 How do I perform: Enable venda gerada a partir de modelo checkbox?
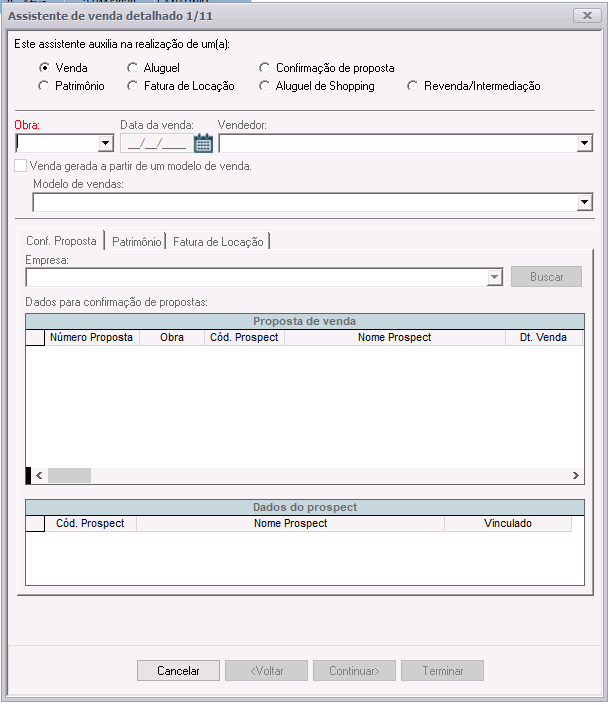point(21,166)
